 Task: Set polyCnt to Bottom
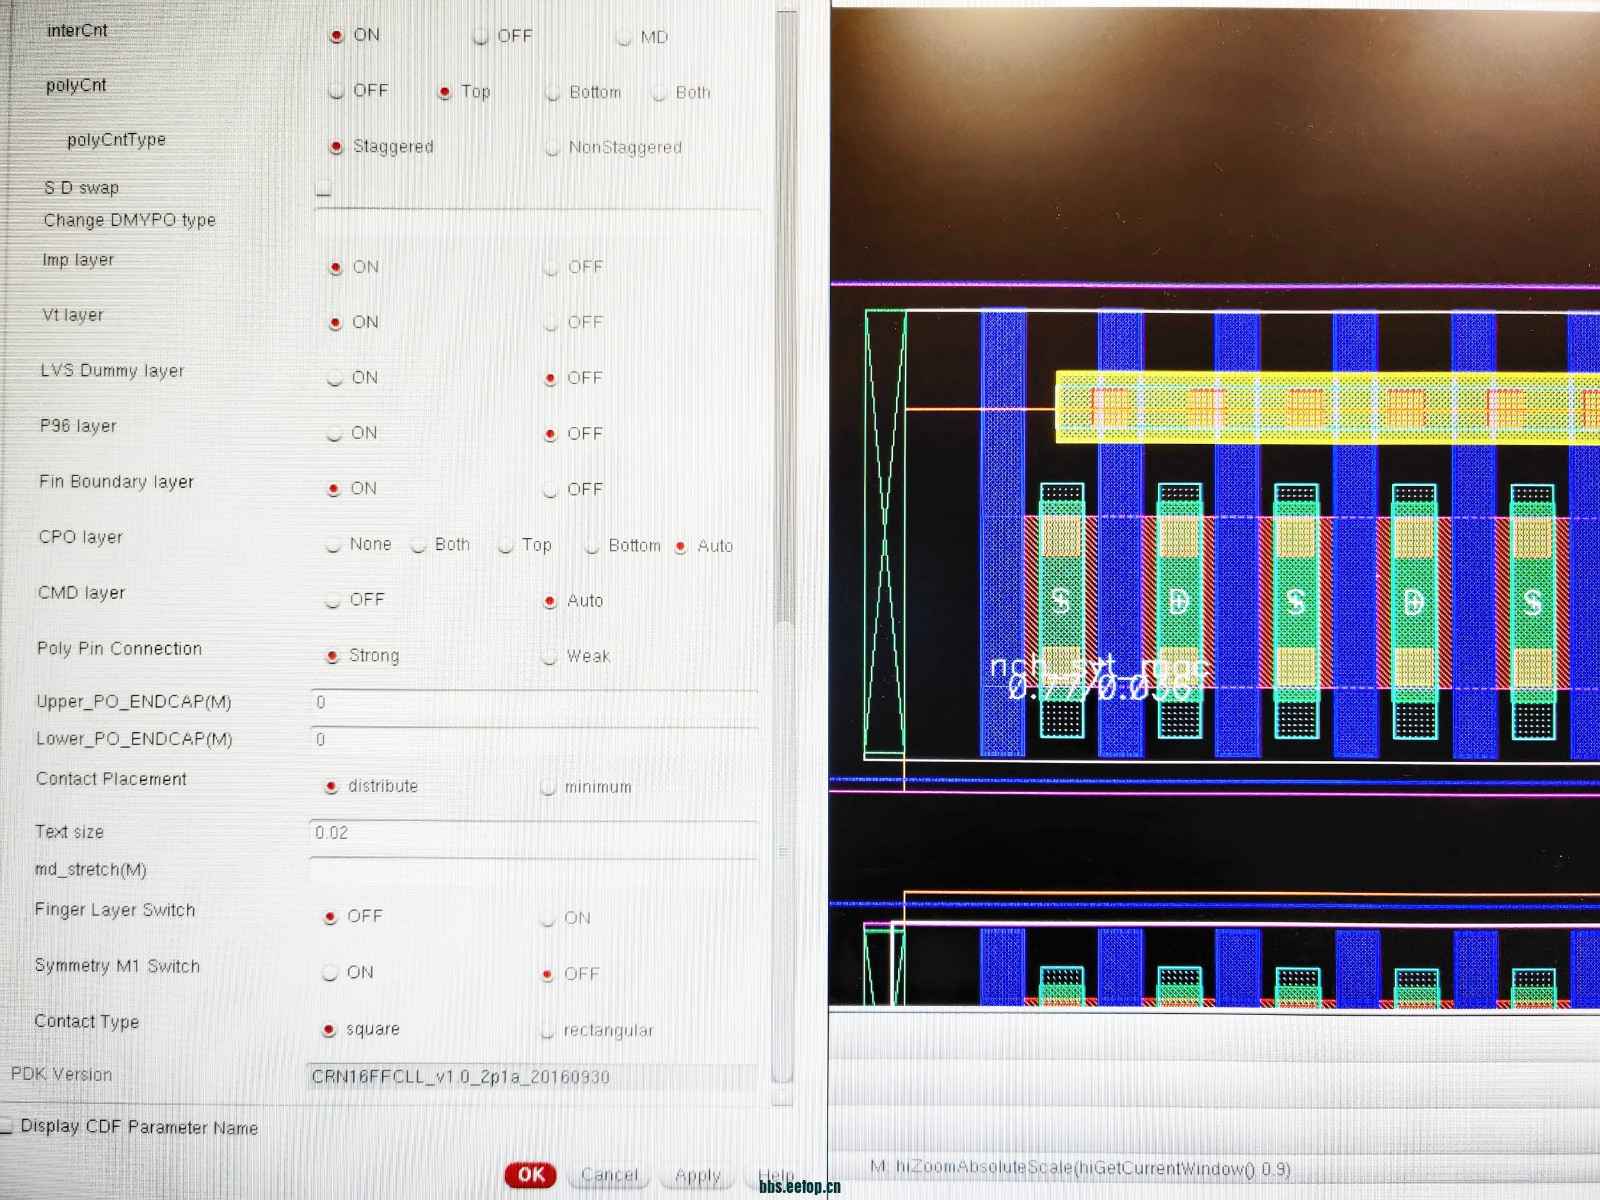552,93
